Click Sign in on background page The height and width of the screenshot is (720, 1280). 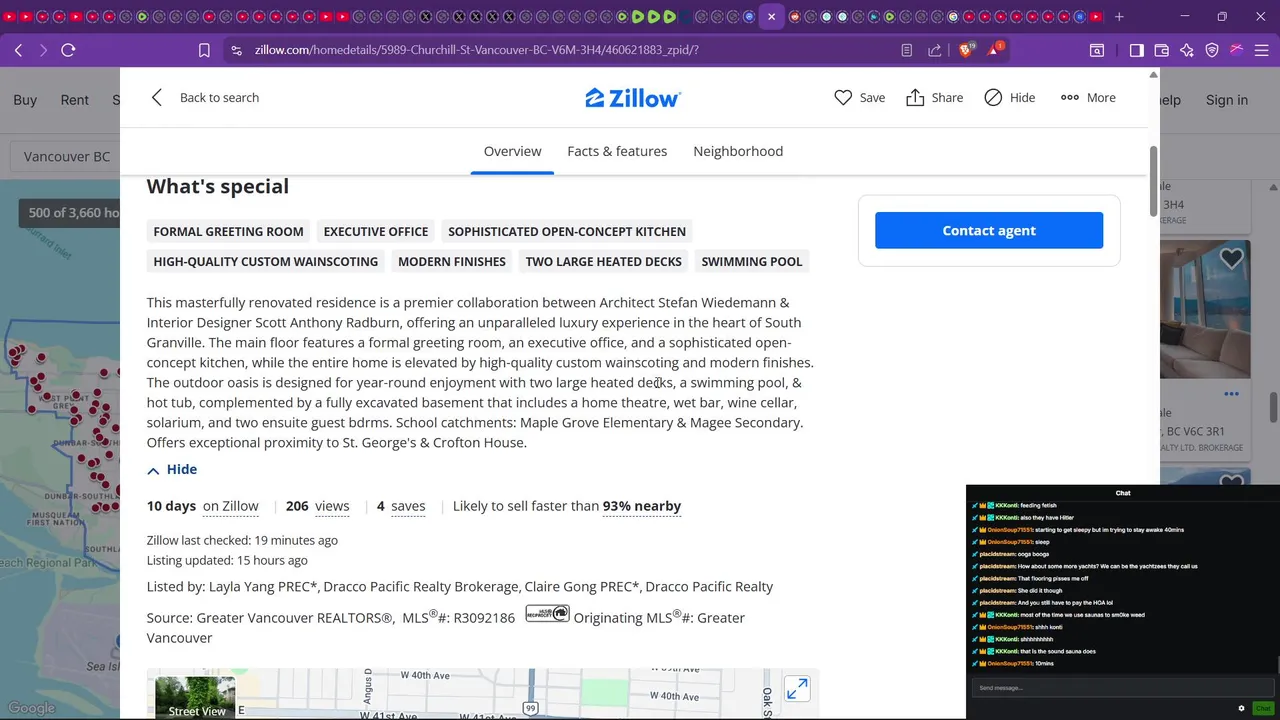[x=1227, y=99]
